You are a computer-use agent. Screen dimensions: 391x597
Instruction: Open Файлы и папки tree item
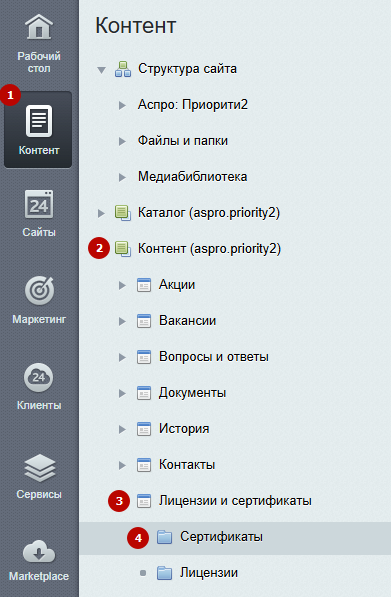183,141
